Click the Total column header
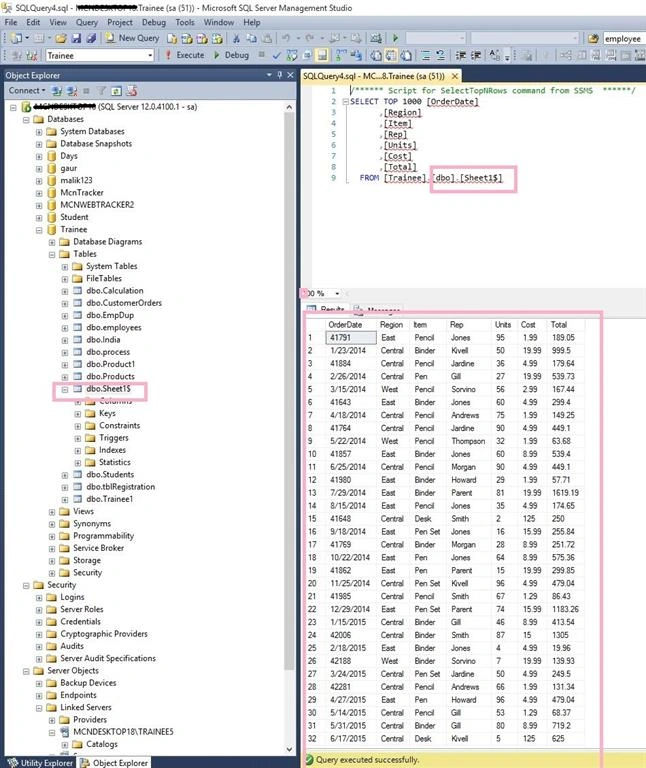646x768 pixels. 565,325
